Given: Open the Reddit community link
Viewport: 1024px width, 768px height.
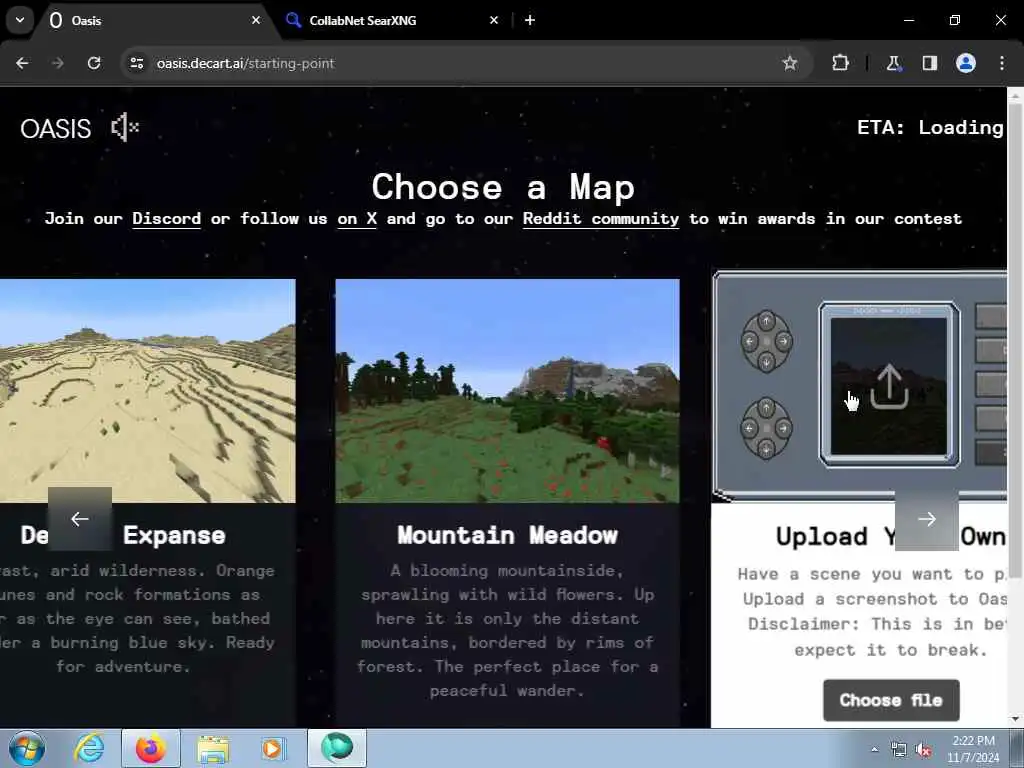Looking at the screenshot, I should click(601, 219).
